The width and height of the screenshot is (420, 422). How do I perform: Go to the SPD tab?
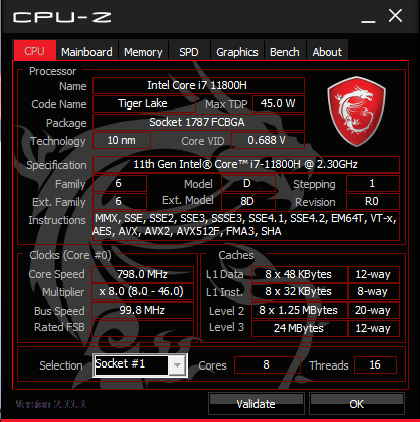point(189,52)
